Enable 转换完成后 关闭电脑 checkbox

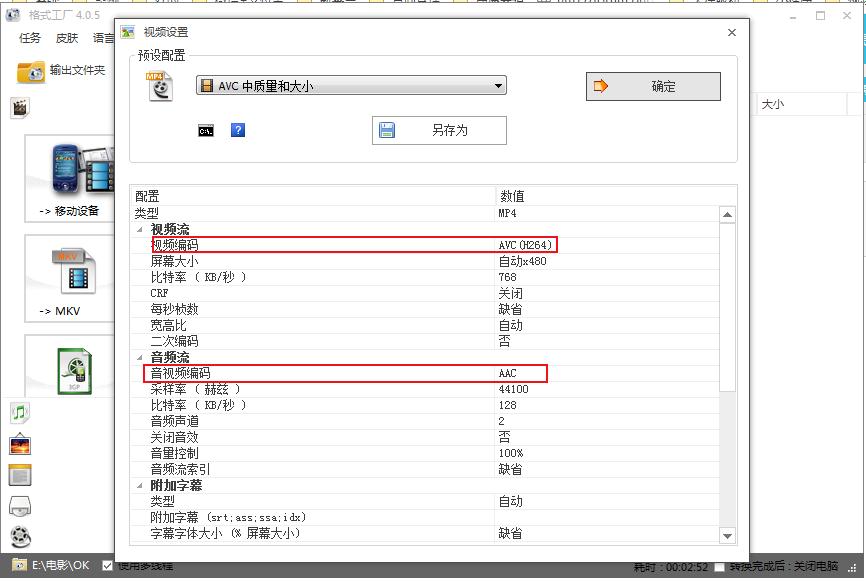tap(719, 567)
